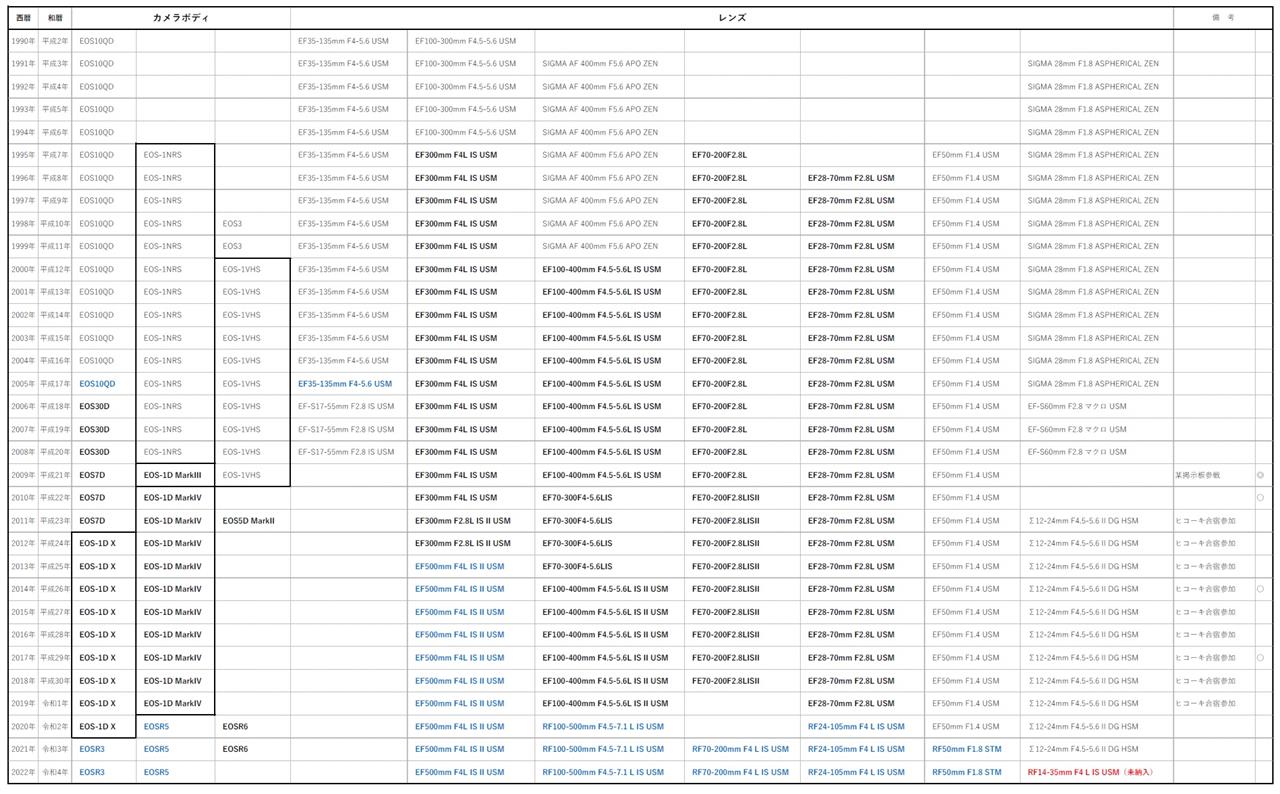Select SIGMA AF 400mm in the 1991年 row
This screenshot has height=794, width=1280.
tap(600, 64)
